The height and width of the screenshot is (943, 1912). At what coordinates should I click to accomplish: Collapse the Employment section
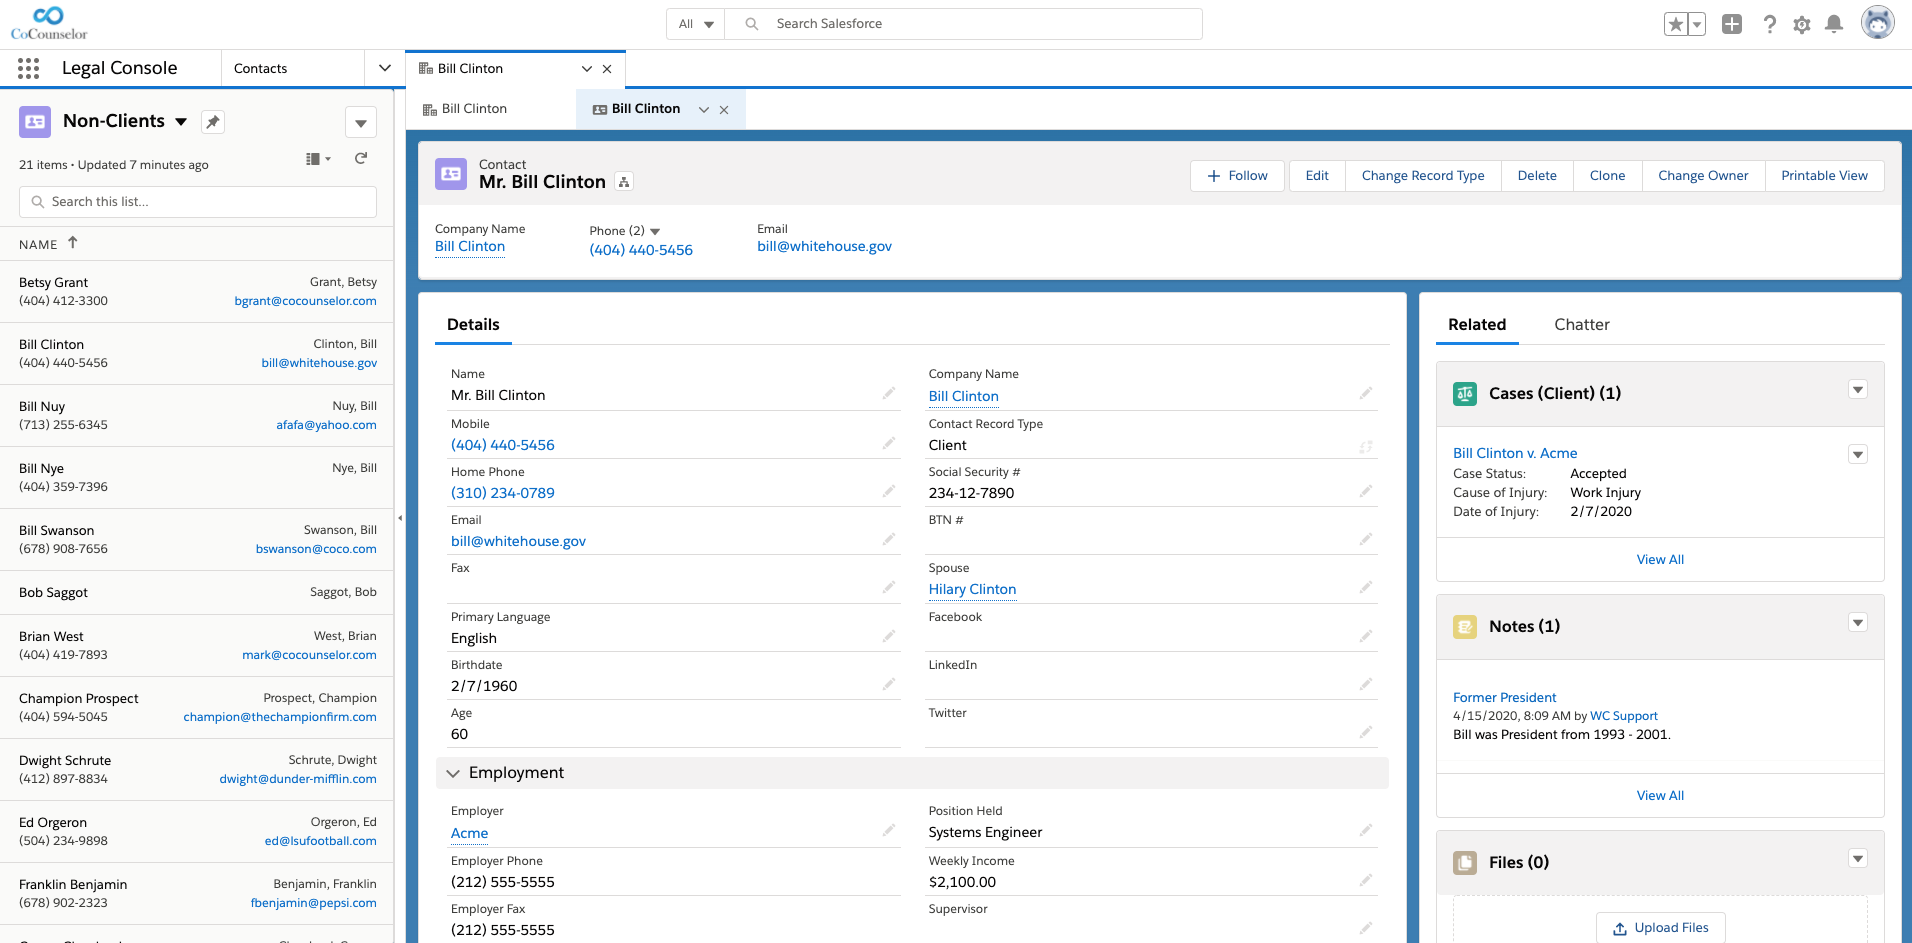[453, 773]
